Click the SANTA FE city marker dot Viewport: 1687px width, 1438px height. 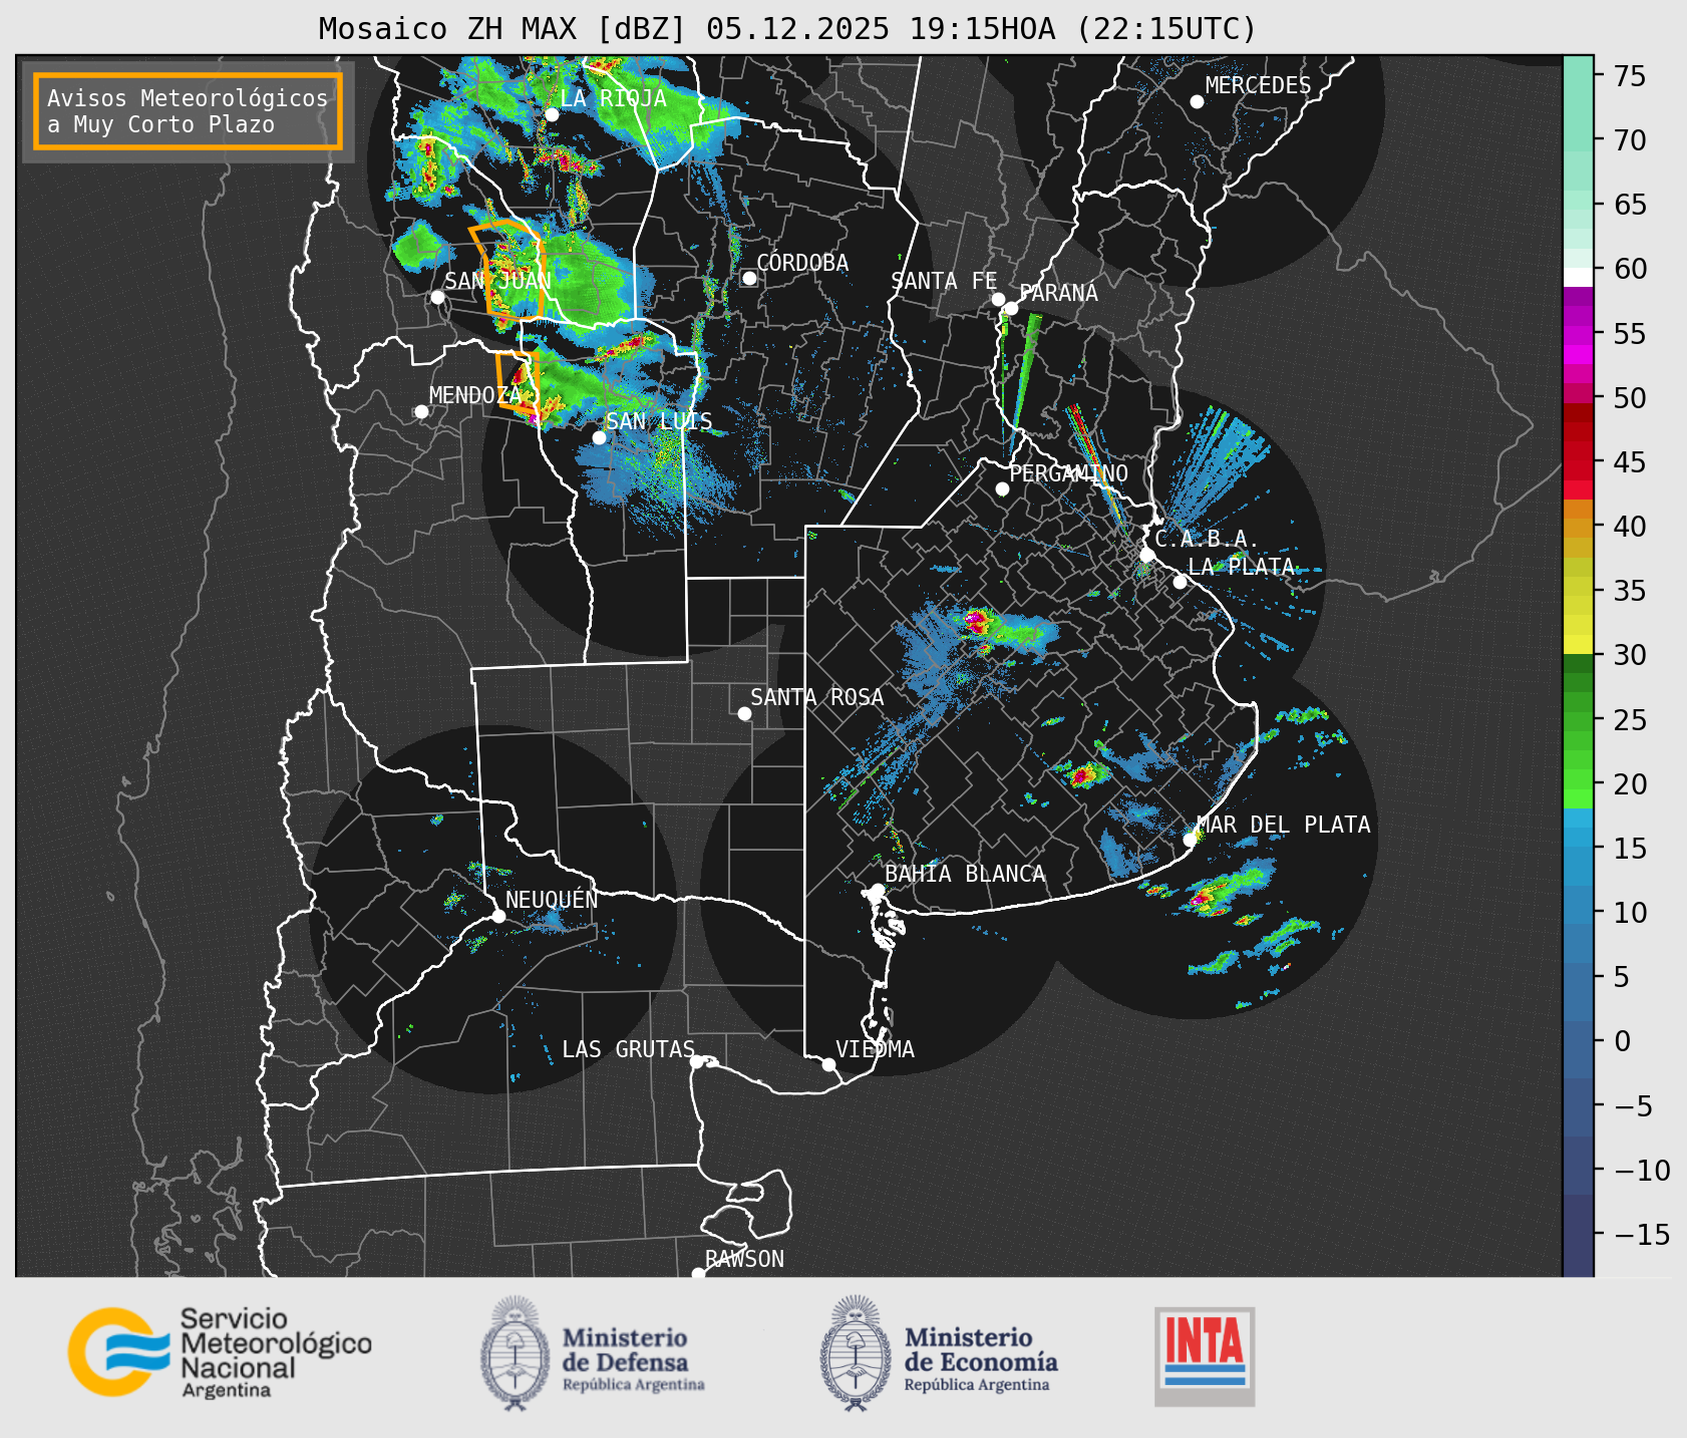[998, 299]
